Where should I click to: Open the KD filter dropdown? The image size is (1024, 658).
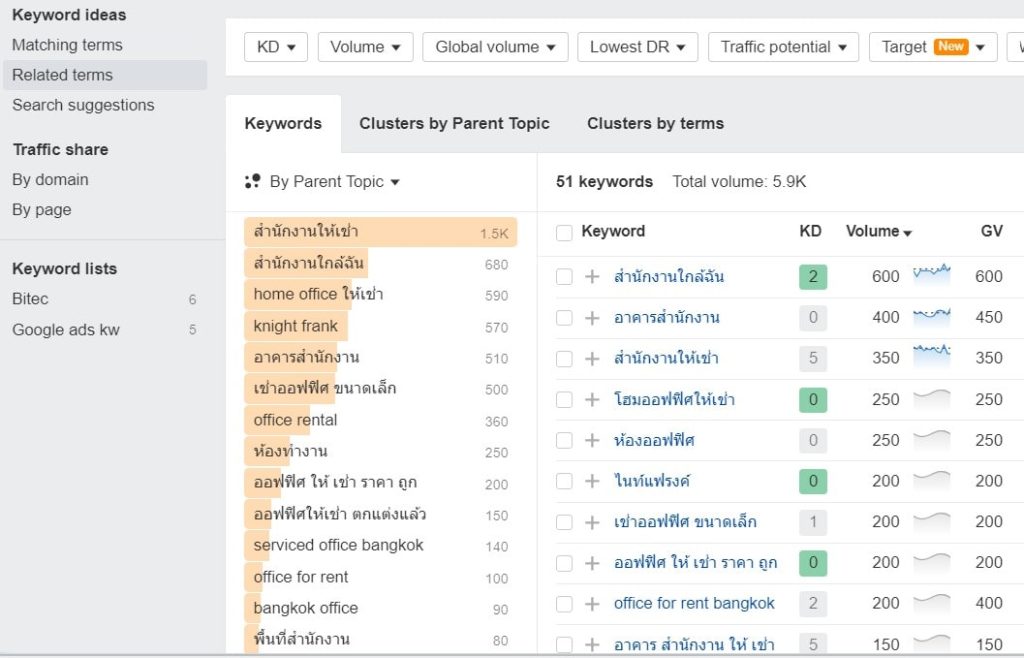point(276,47)
